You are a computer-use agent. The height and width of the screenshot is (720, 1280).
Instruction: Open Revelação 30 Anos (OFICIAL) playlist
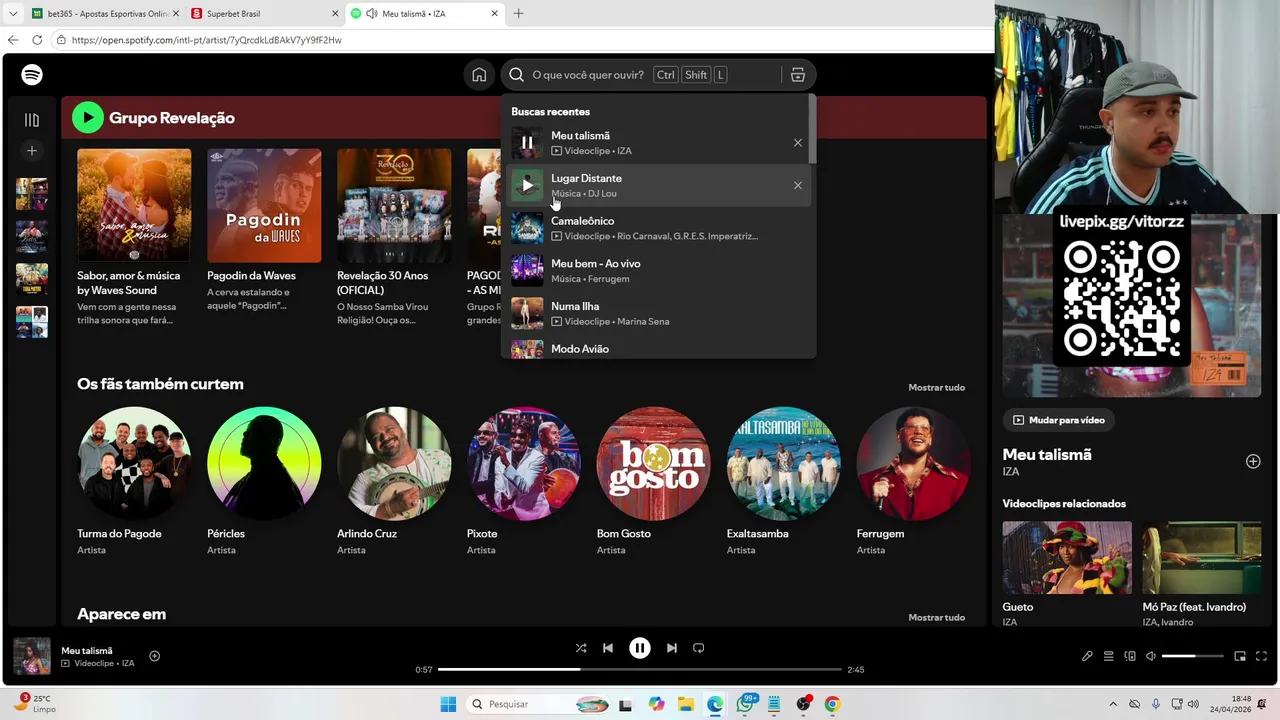[x=394, y=237]
